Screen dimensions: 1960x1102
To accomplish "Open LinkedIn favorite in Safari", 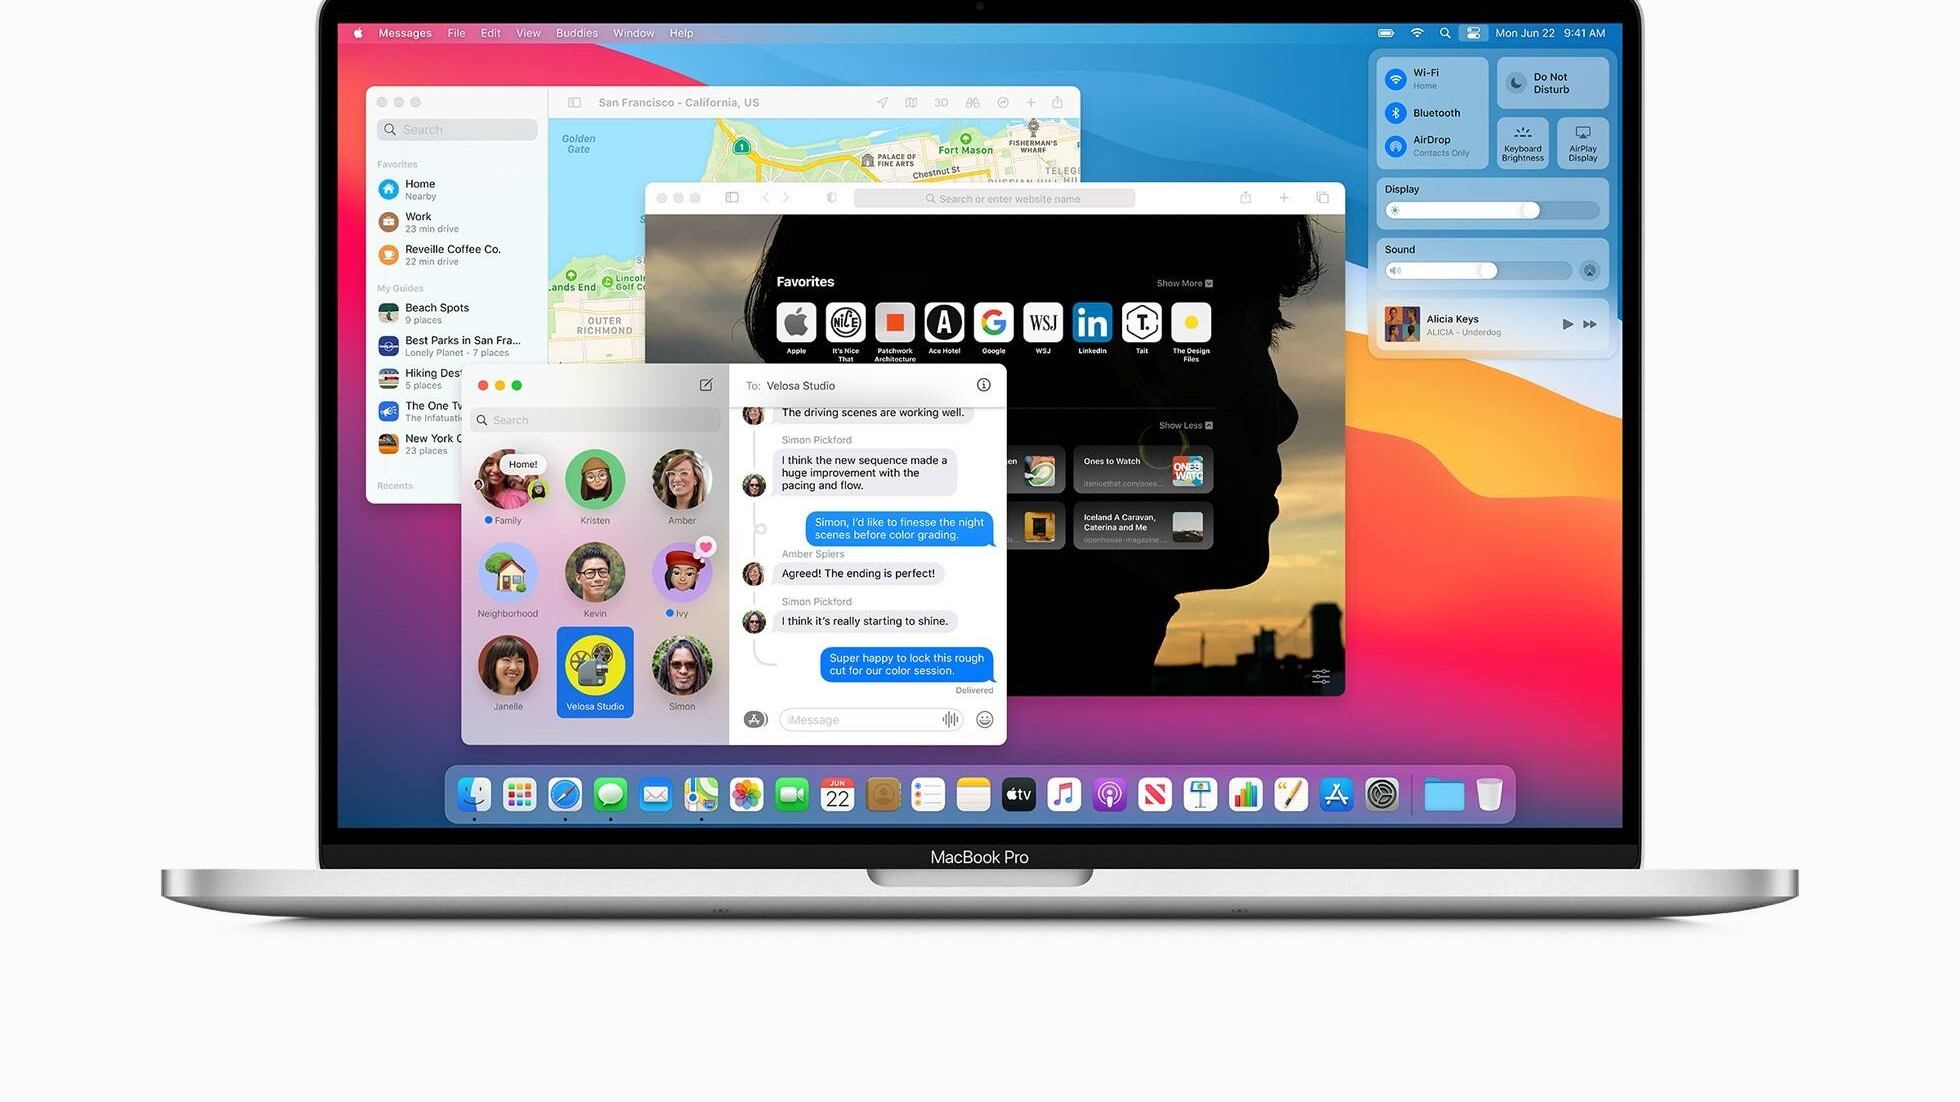I will coord(1092,324).
